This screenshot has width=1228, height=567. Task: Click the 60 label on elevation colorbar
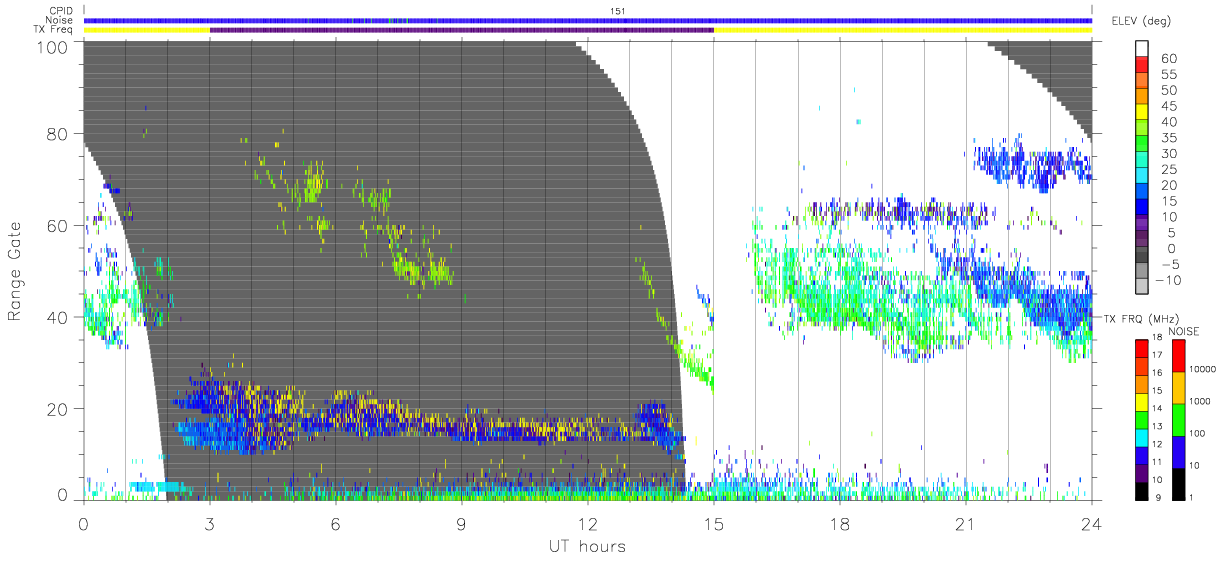1167,59
